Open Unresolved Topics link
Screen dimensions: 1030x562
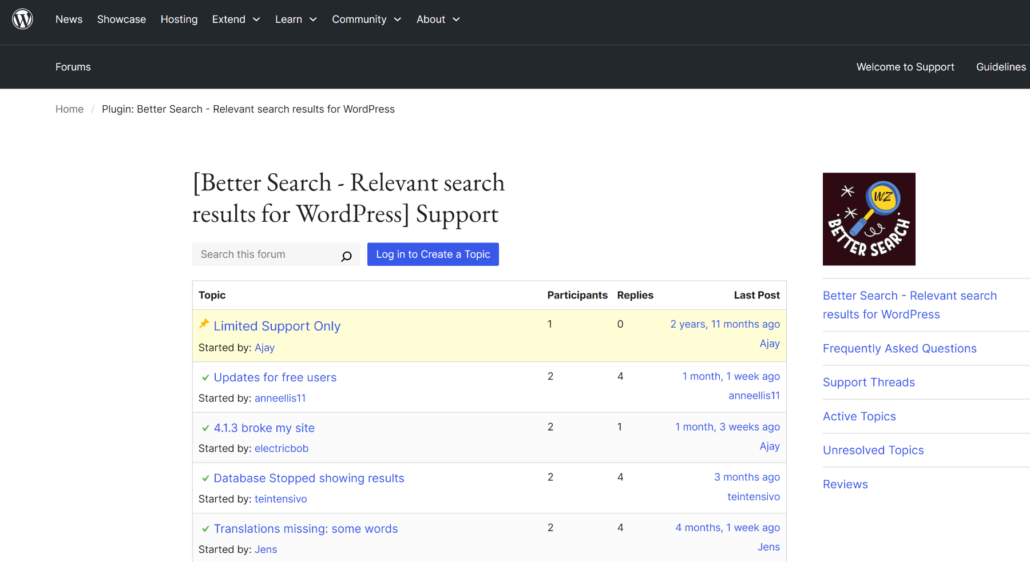[x=873, y=450]
